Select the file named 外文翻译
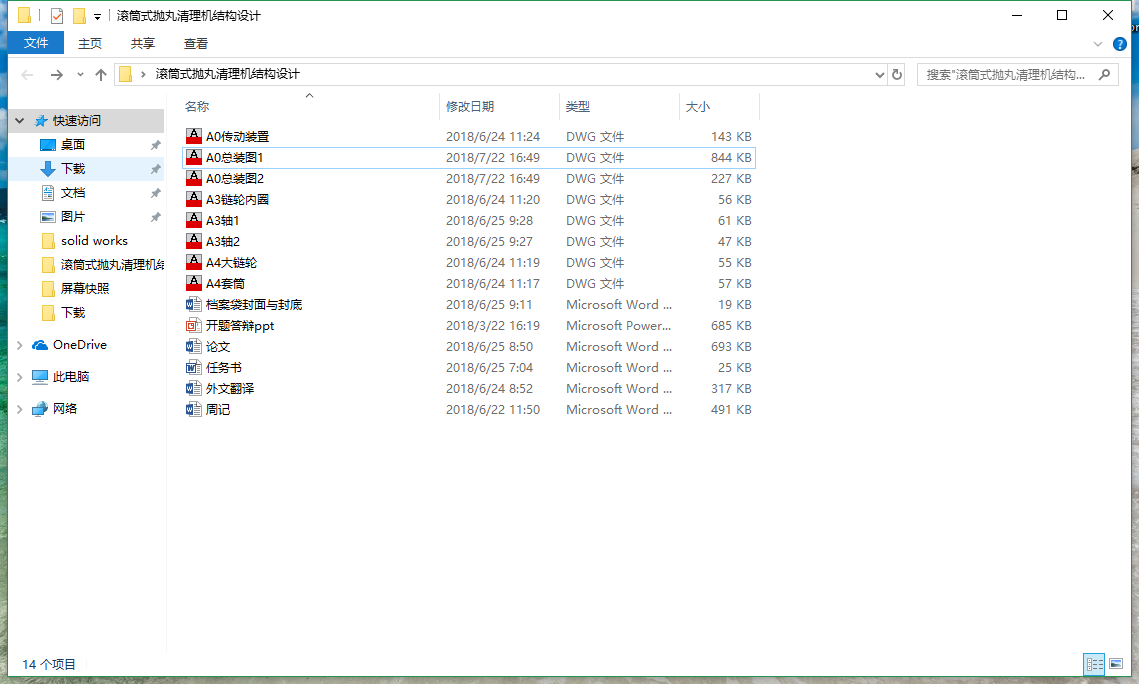 (x=230, y=389)
